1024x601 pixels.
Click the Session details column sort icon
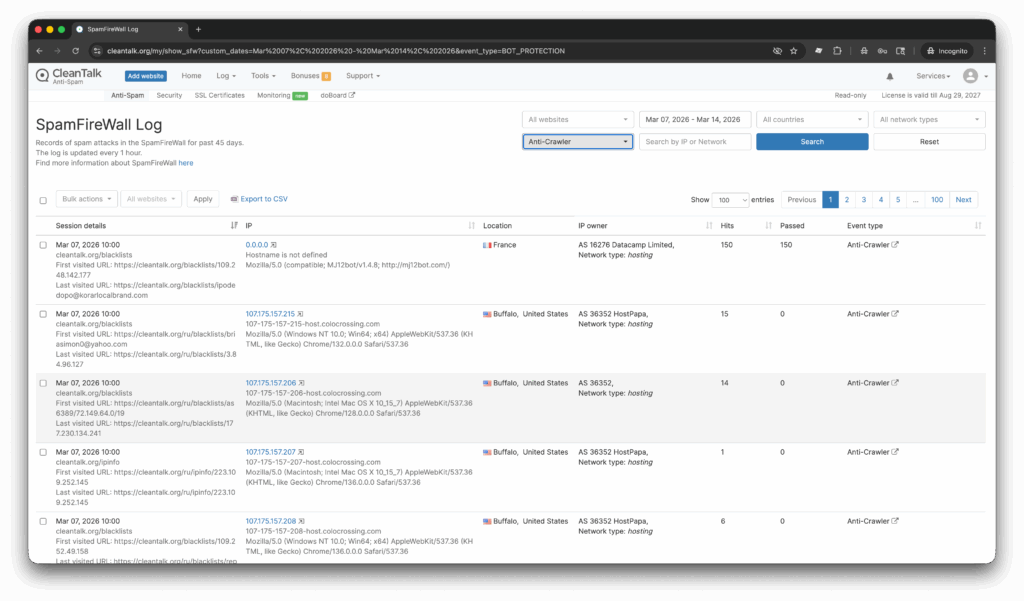234,226
